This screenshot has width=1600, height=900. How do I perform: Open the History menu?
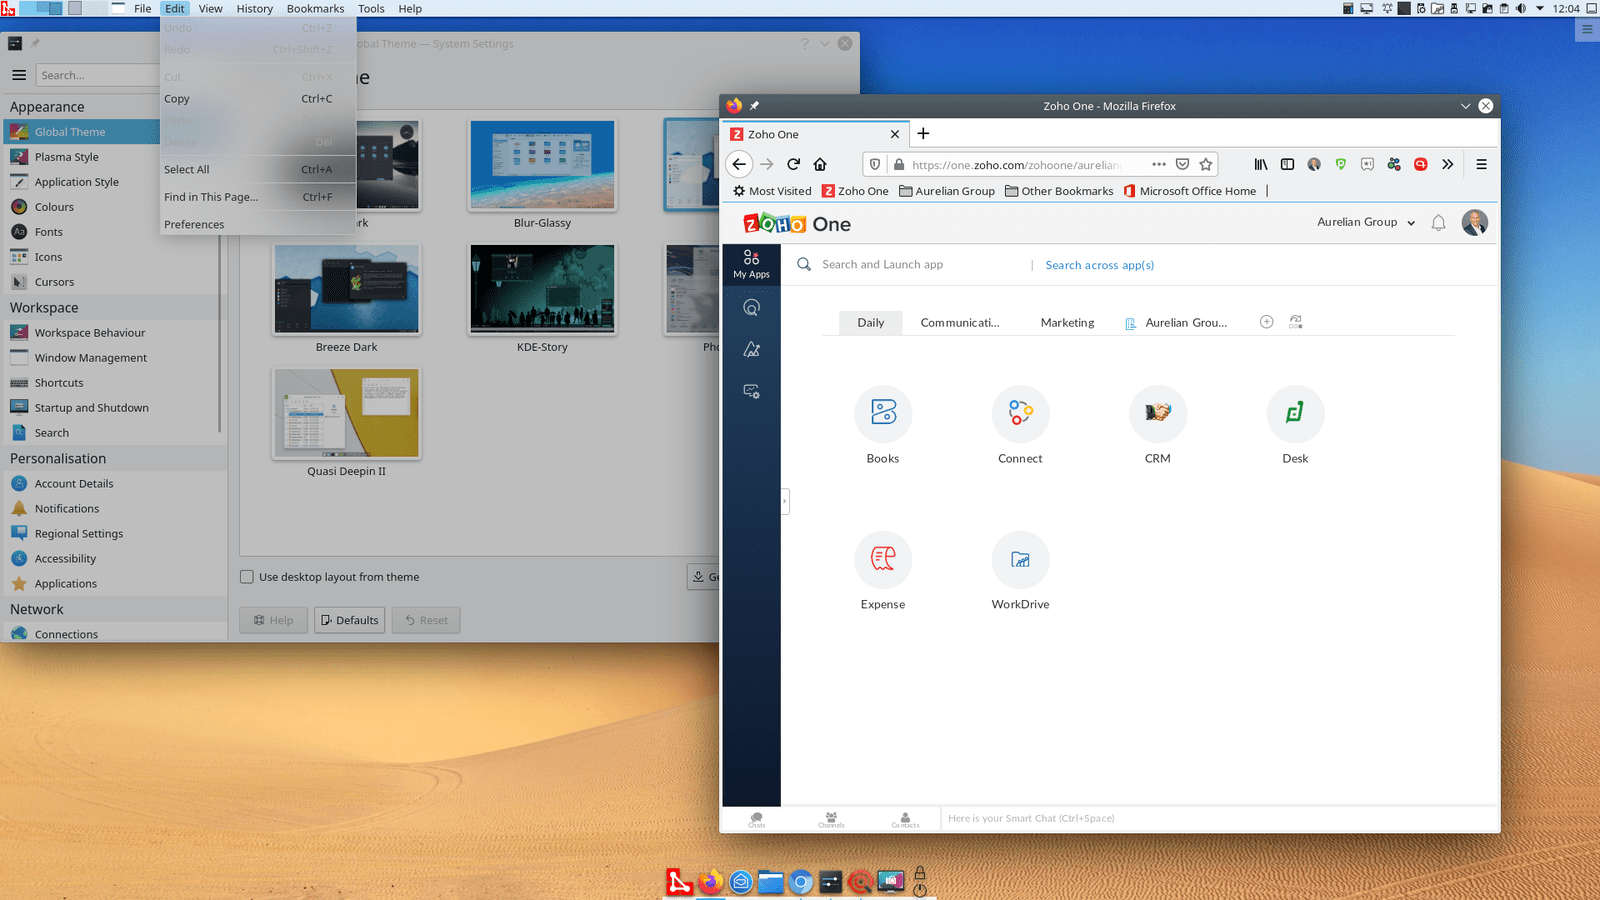point(254,8)
